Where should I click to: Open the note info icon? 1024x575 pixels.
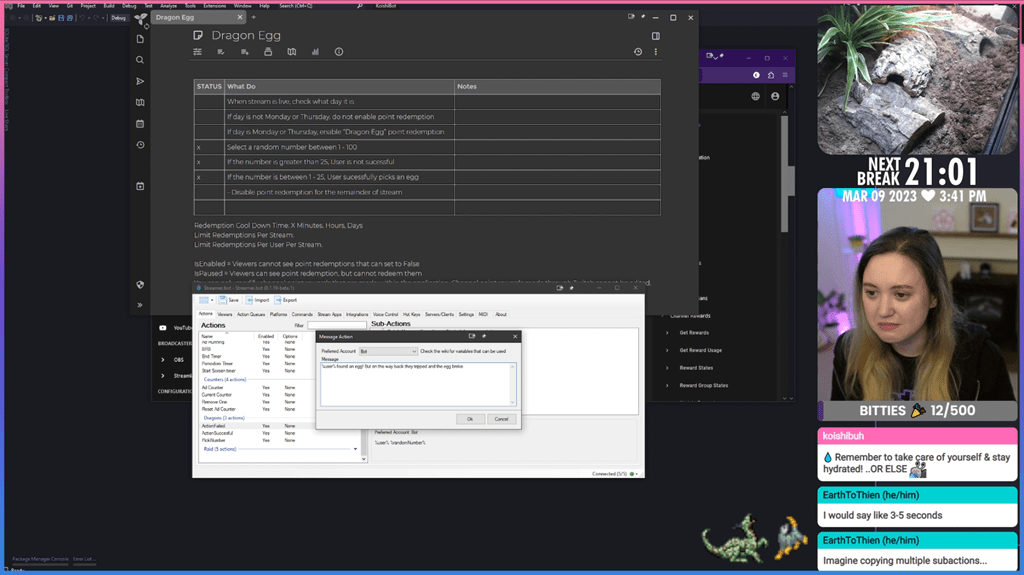coord(338,52)
